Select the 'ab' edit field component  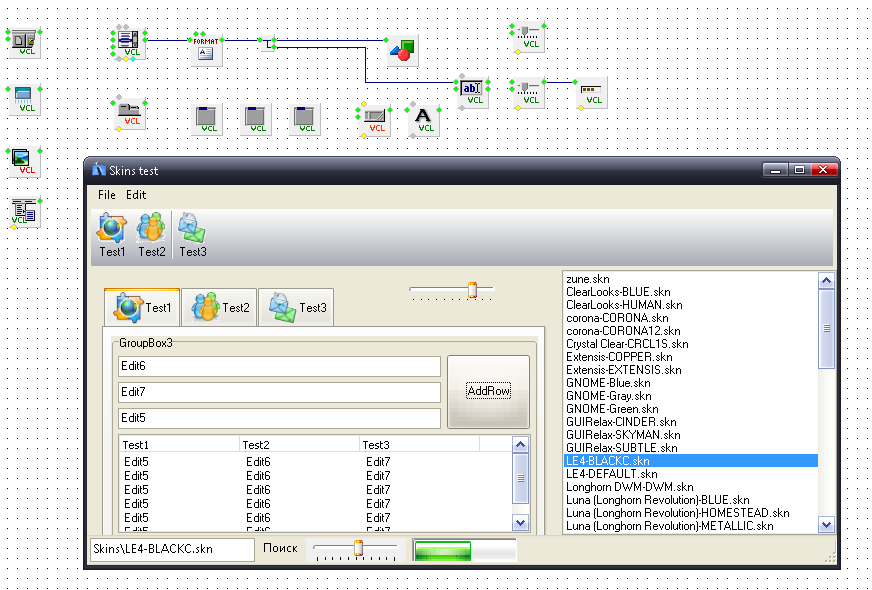point(473,91)
